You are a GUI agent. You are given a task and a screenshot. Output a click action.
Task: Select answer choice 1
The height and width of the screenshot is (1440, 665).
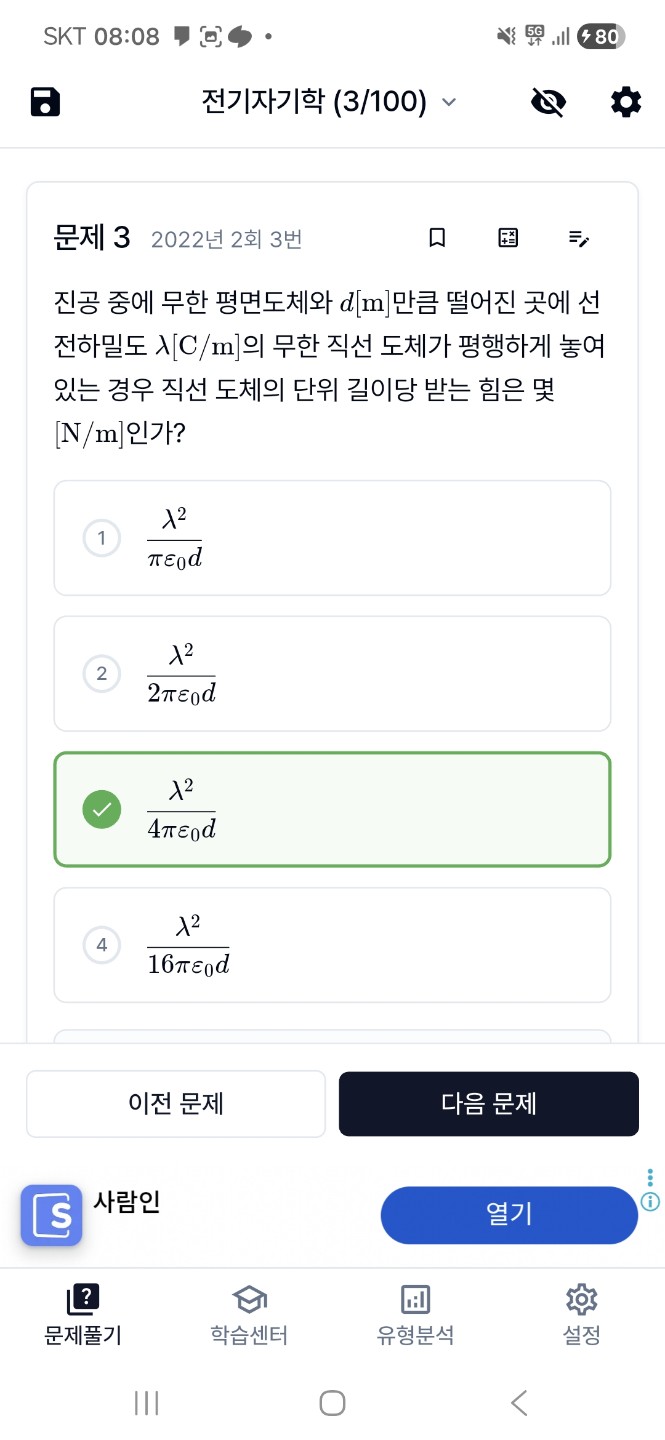332,538
